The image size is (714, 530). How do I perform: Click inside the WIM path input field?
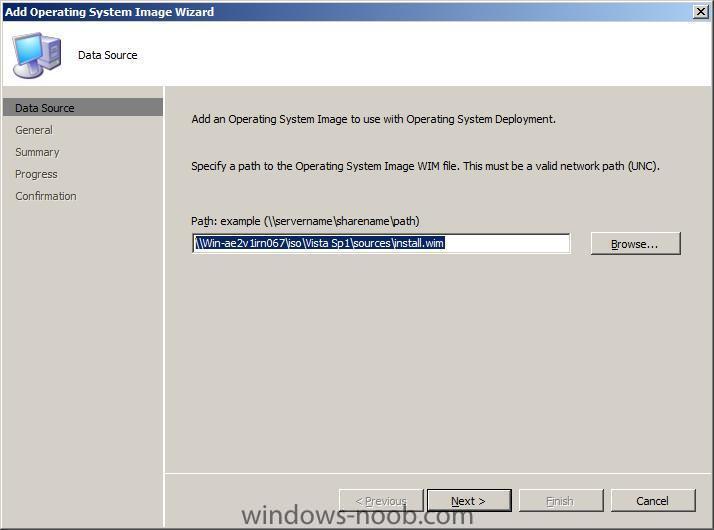click(x=381, y=243)
